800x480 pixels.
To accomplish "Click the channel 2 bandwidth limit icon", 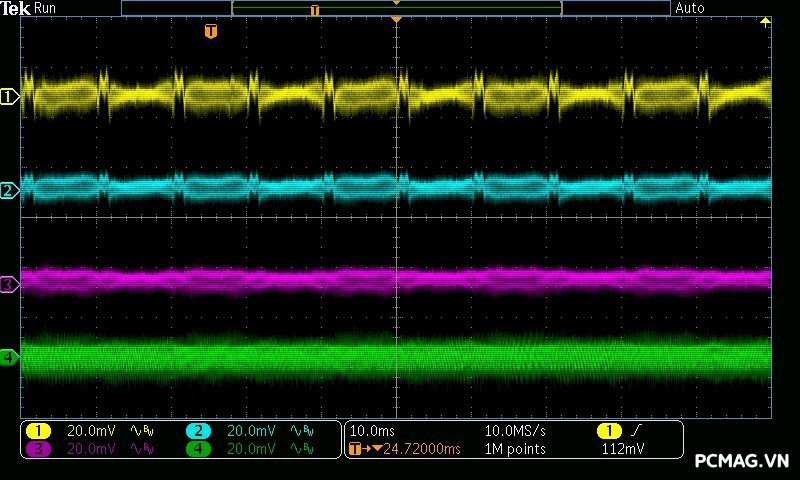I will (x=301, y=431).
